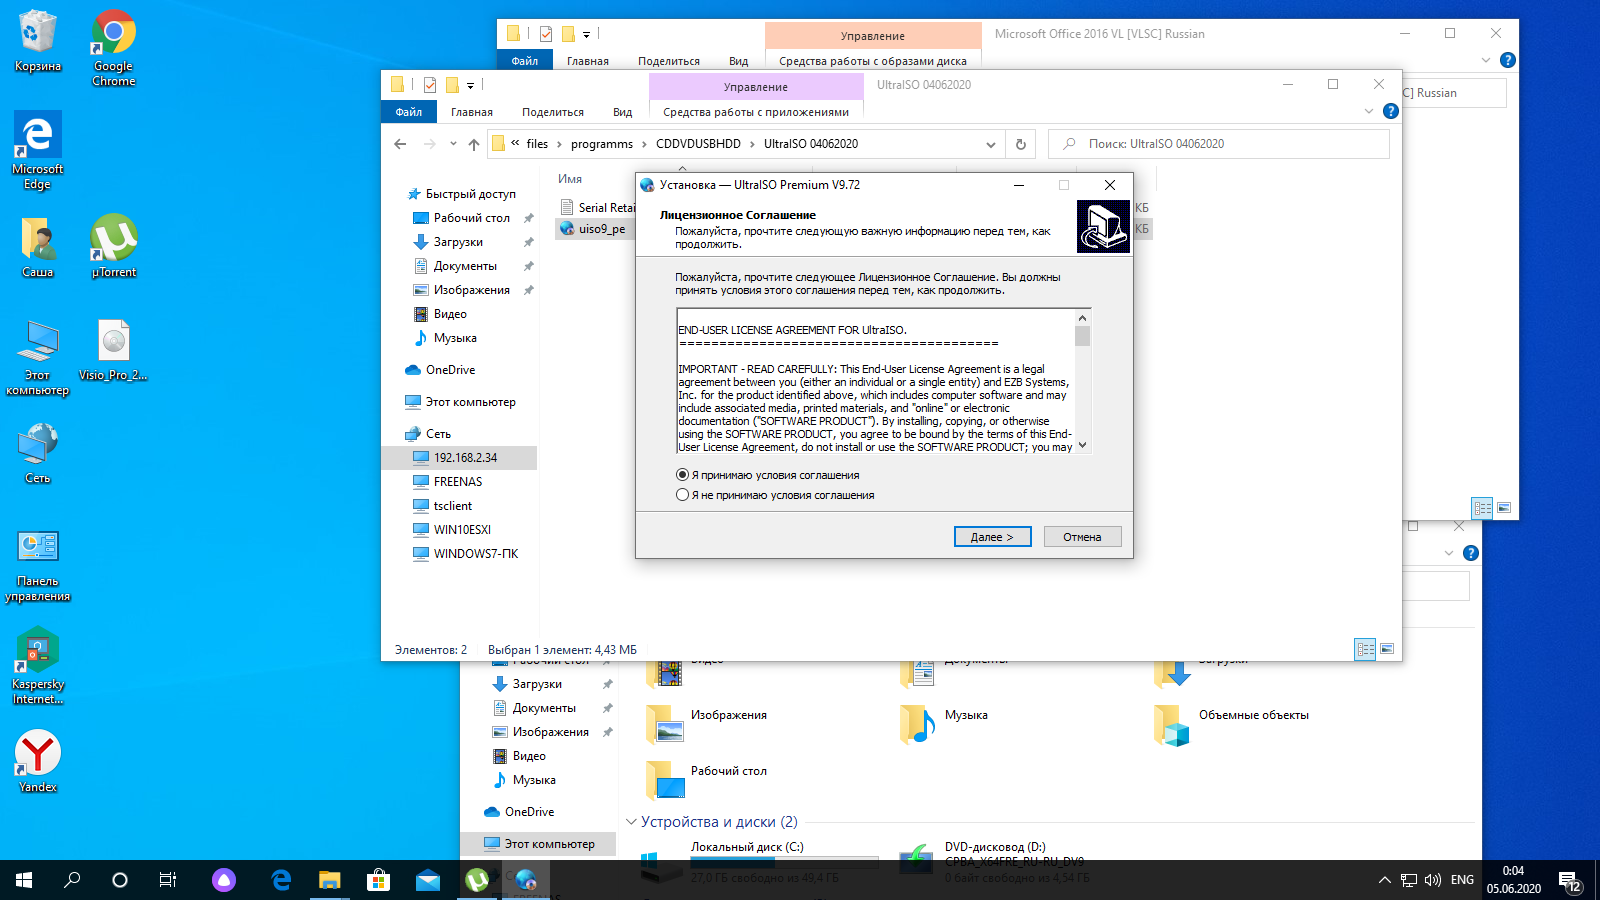Select WINDOWS7-ПК network computer

point(476,554)
